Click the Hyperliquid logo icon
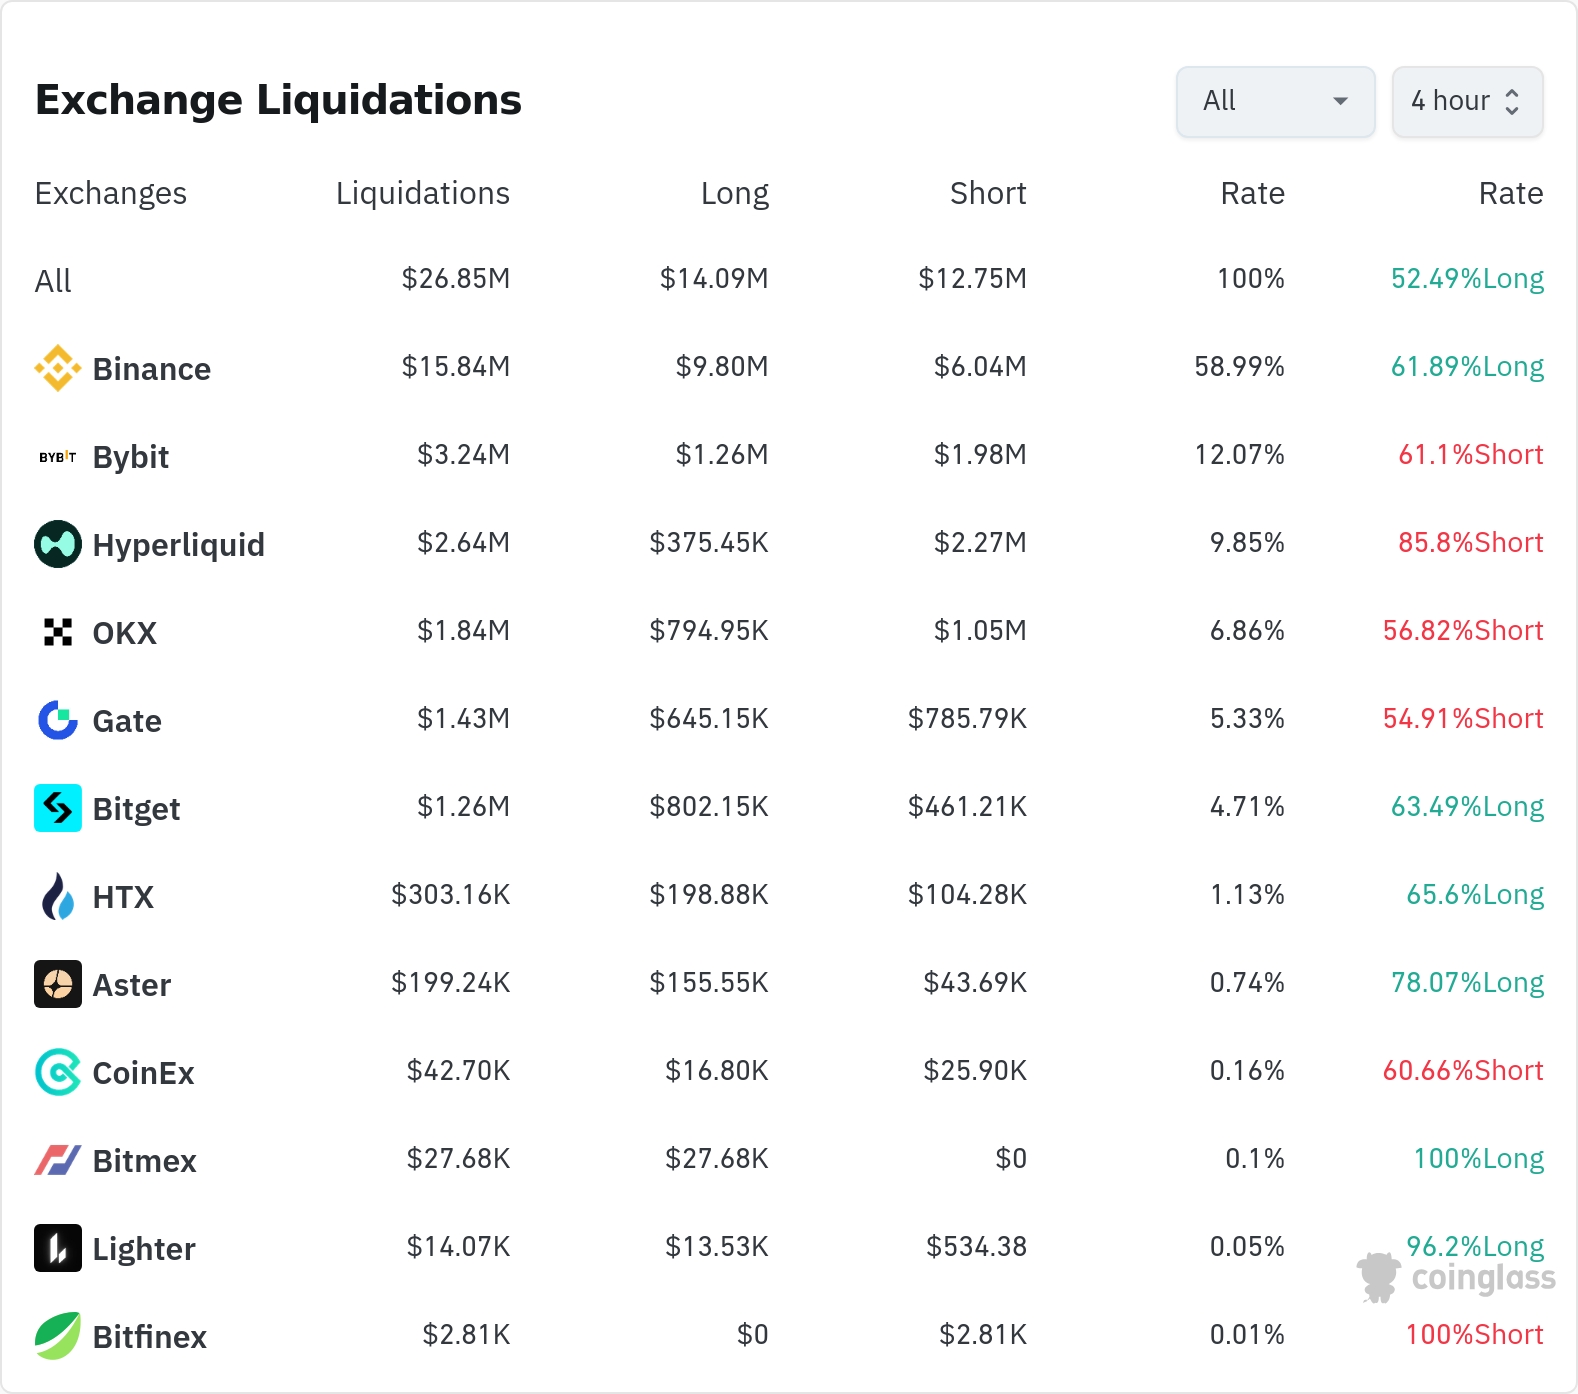 [x=58, y=544]
